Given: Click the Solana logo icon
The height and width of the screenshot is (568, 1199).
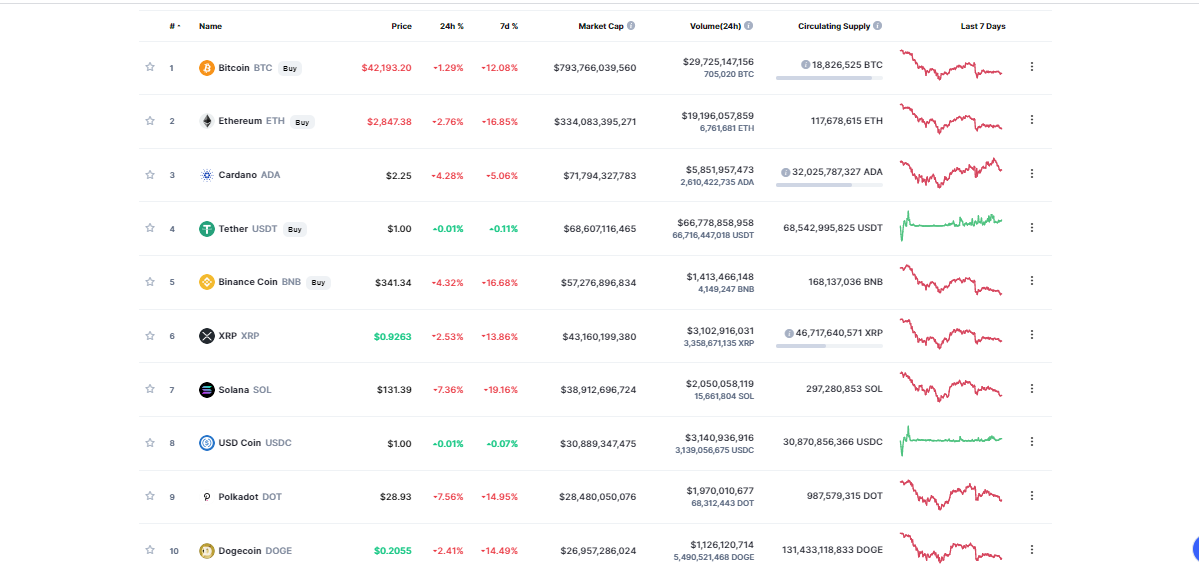Looking at the screenshot, I should [x=206, y=390].
